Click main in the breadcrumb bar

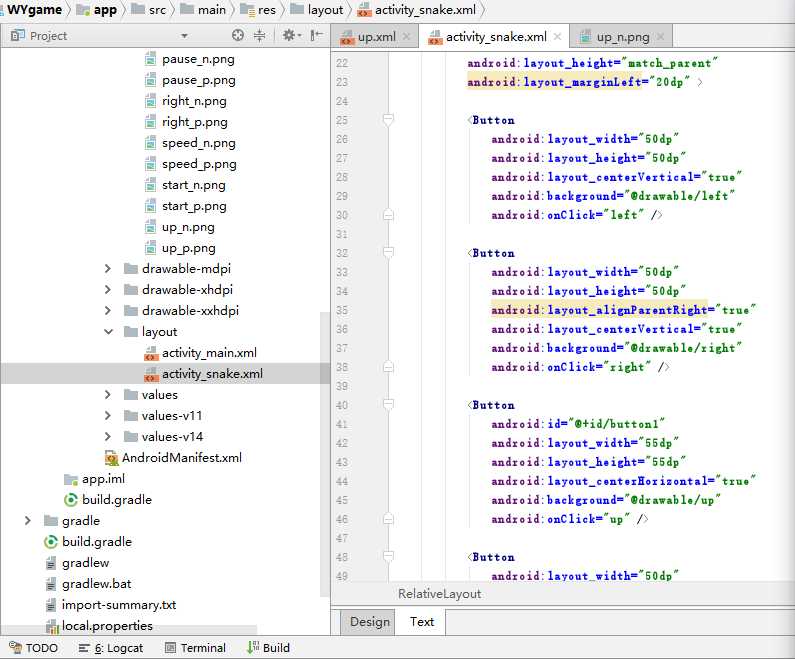(203, 10)
